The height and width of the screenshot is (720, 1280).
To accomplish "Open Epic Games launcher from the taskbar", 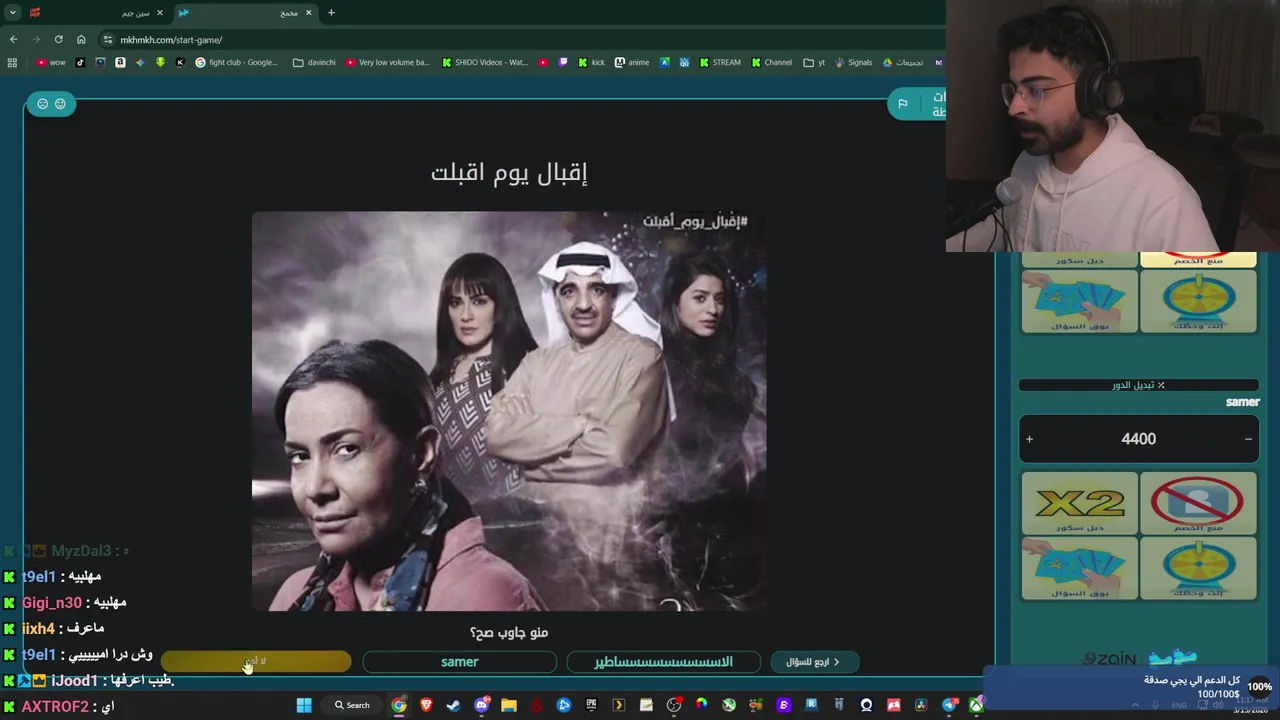I will (x=591, y=705).
